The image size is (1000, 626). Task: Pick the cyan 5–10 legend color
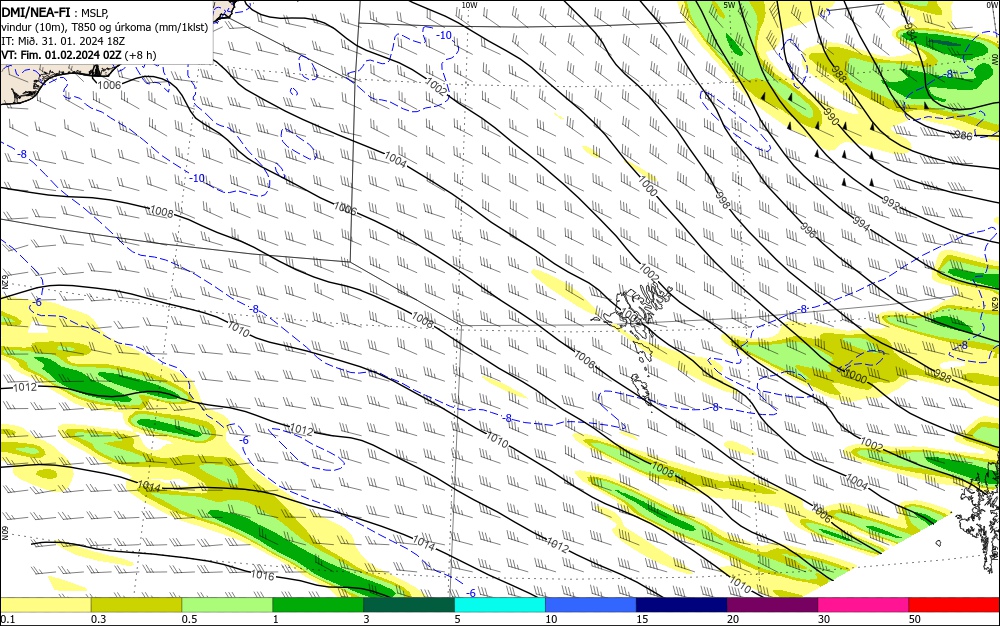500,604
